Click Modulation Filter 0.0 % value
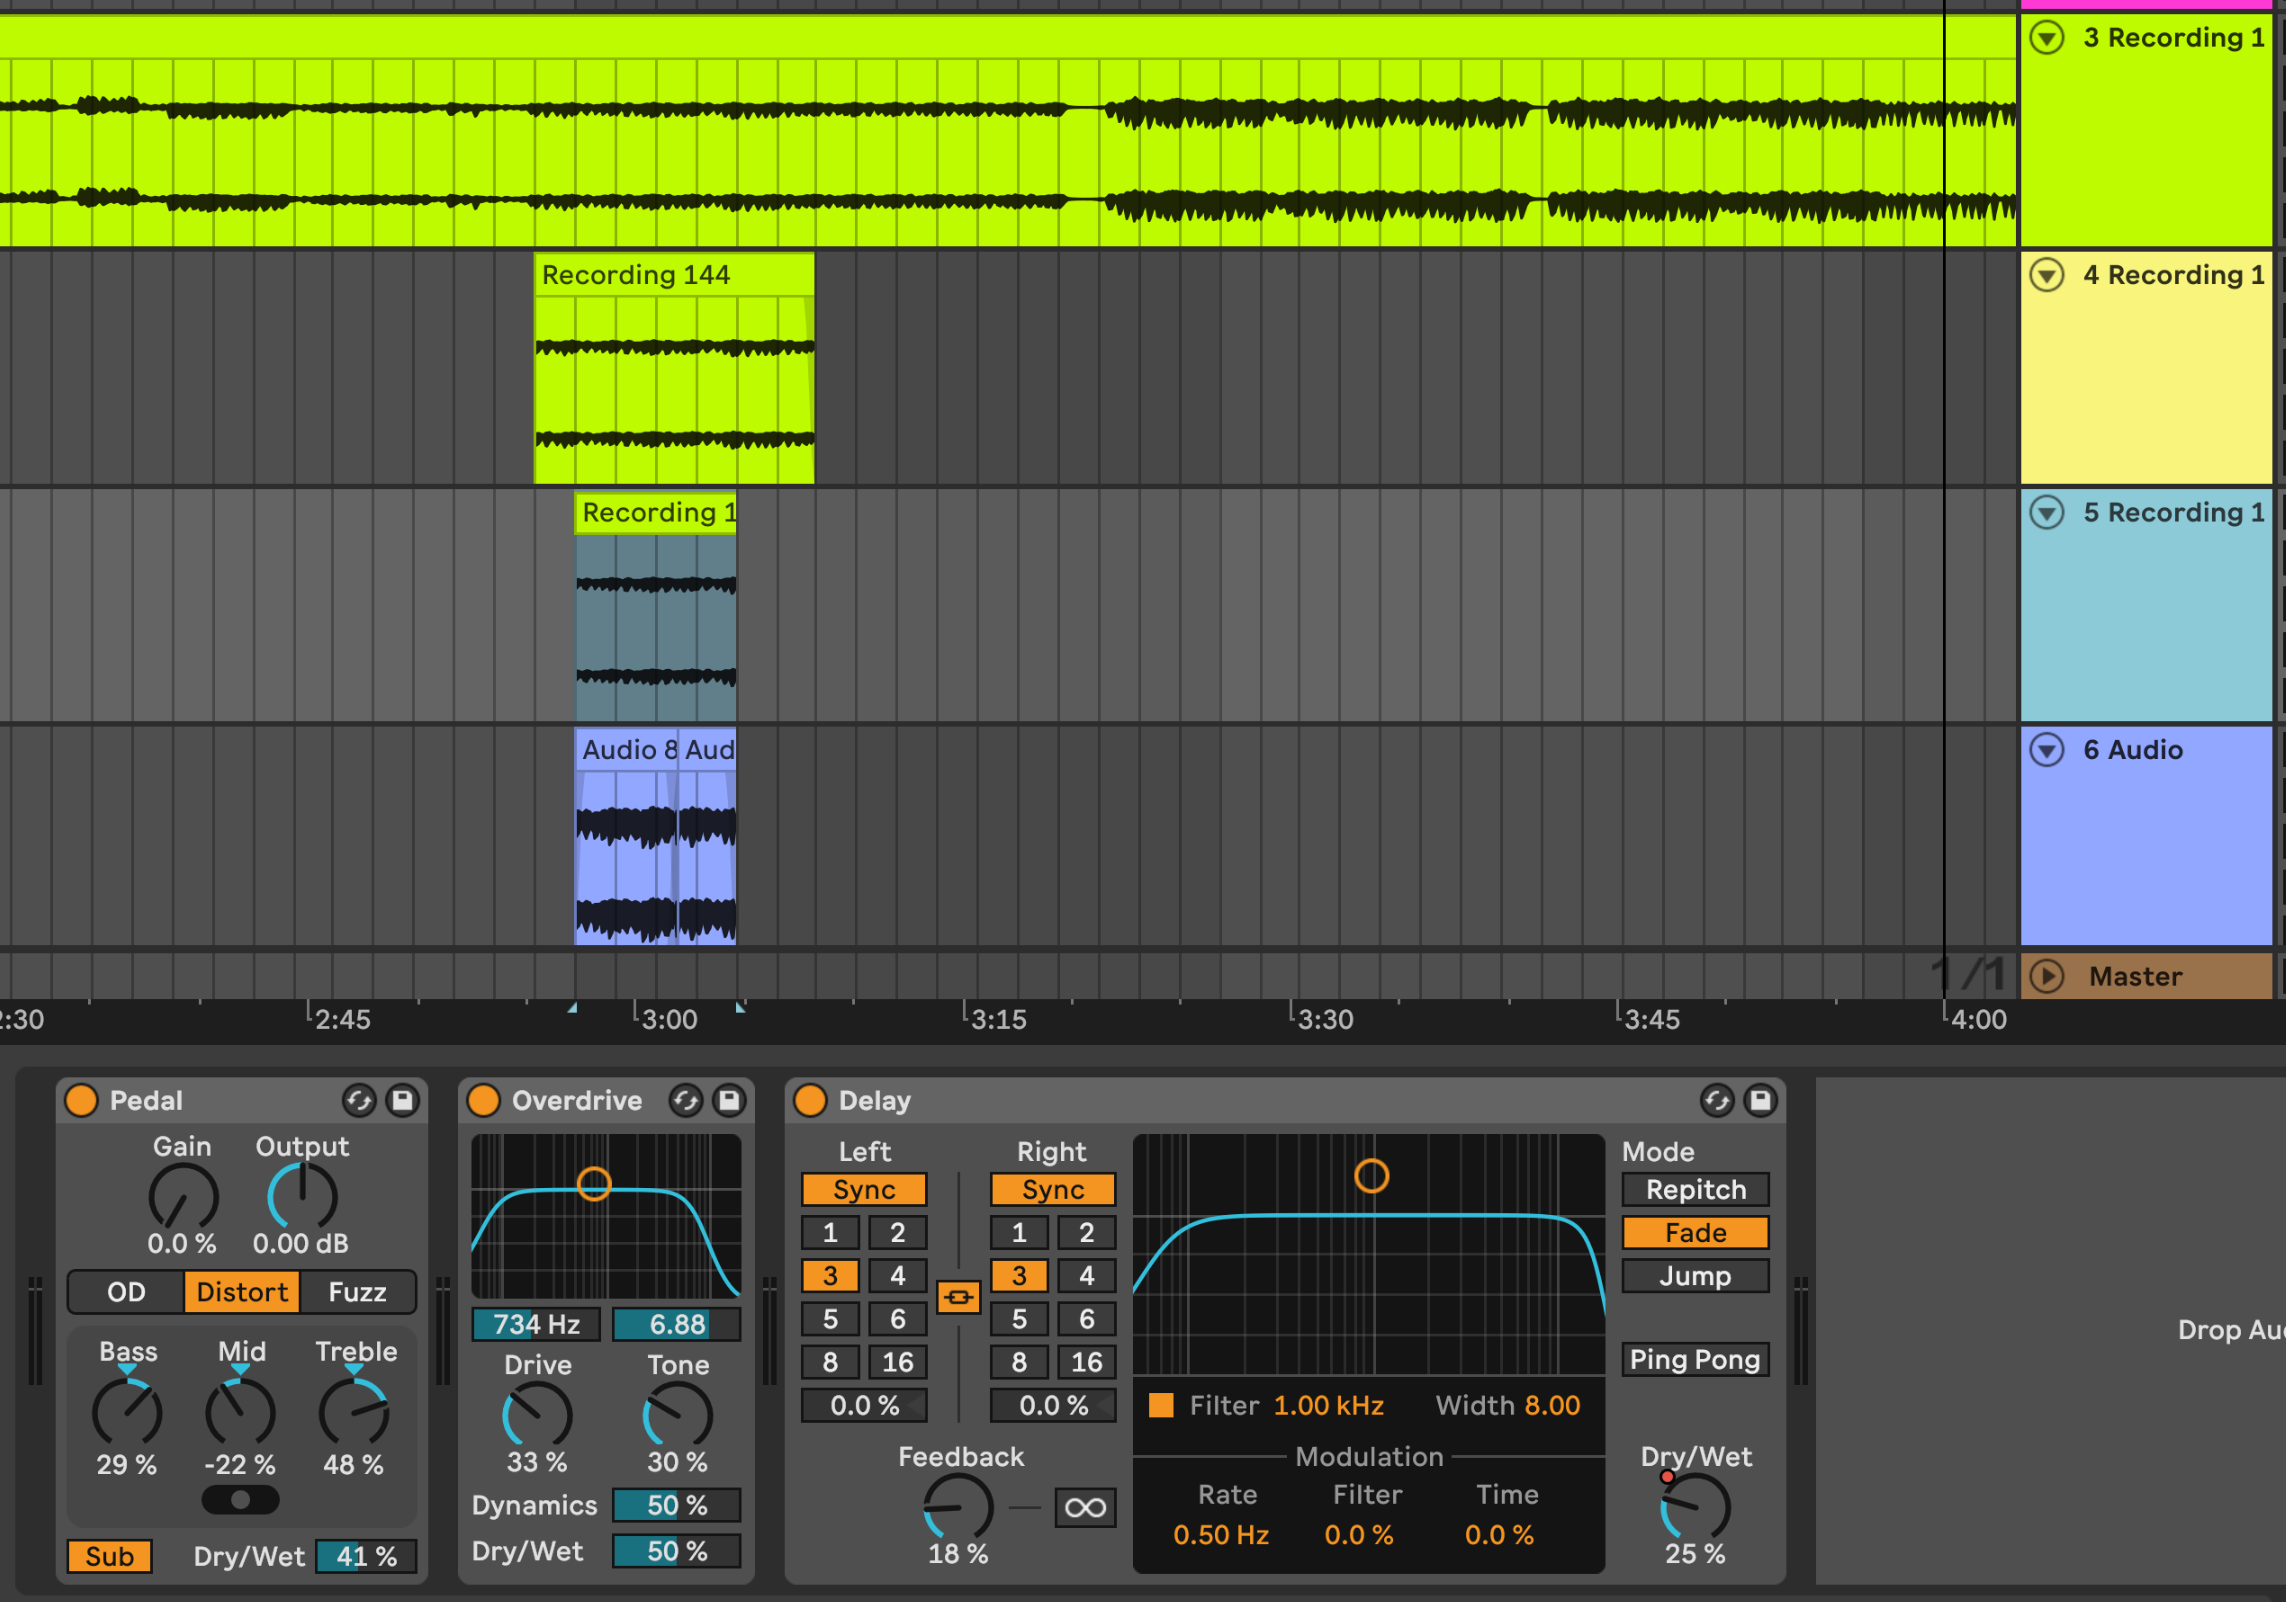Screen dimensions: 2286x1602 tap(1359, 1534)
